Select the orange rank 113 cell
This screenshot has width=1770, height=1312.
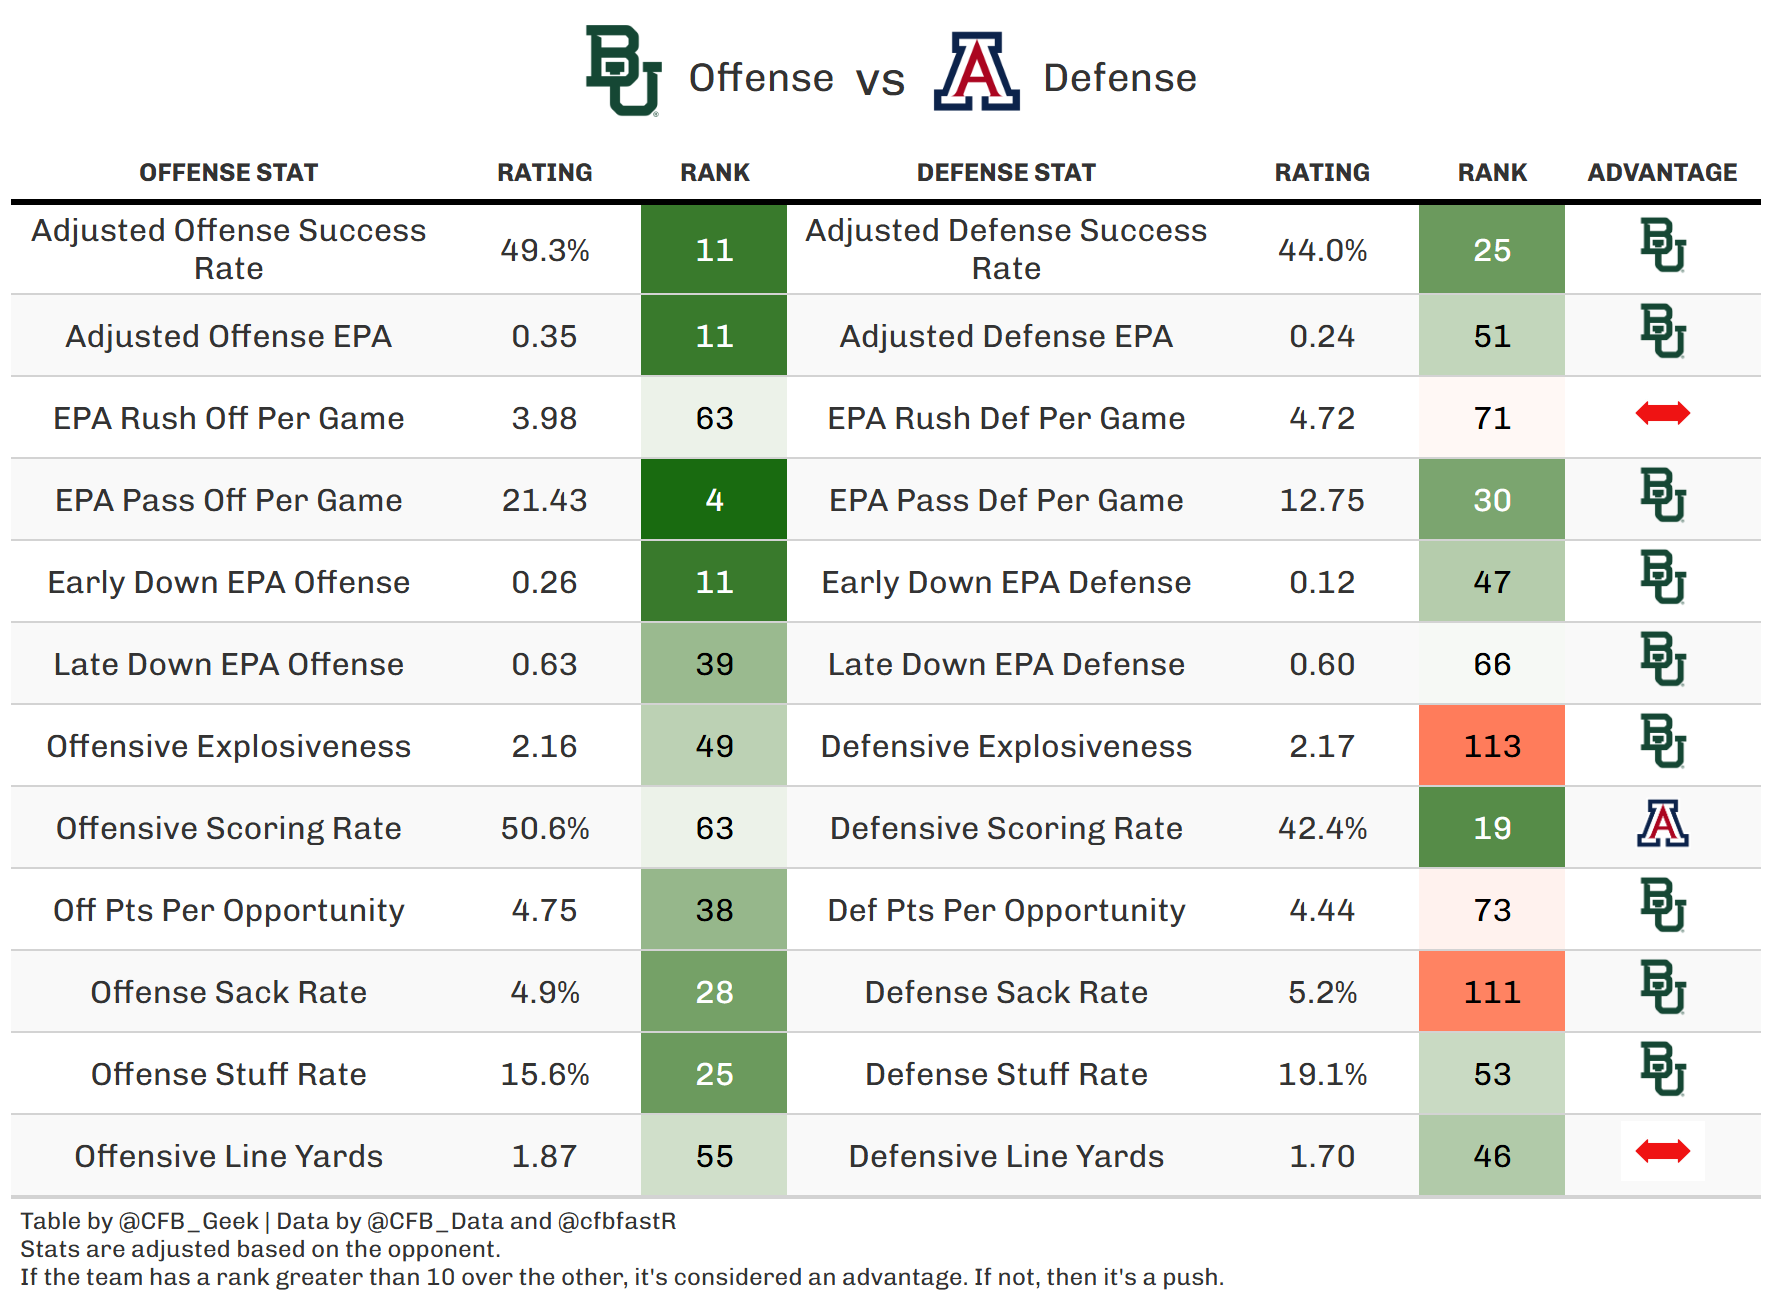pyautogui.click(x=1491, y=746)
